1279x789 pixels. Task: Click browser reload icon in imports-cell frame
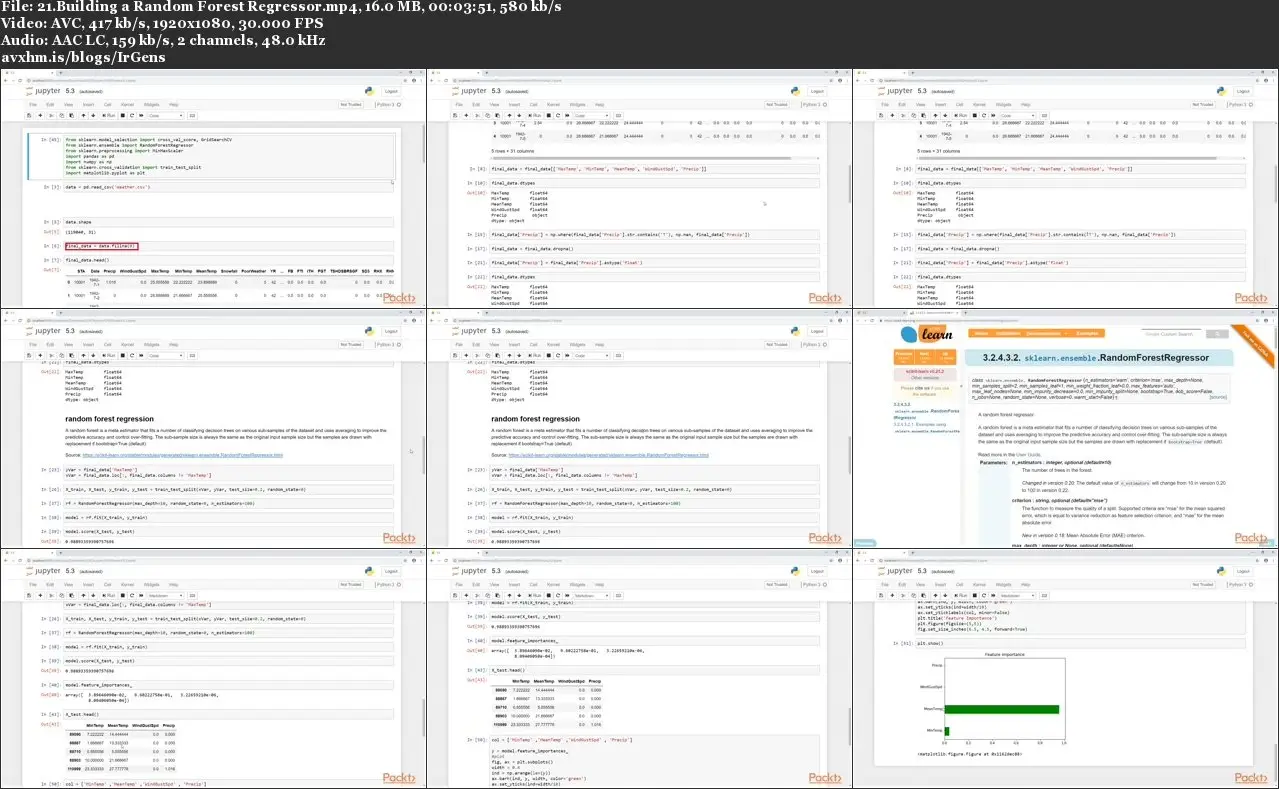[20, 80]
